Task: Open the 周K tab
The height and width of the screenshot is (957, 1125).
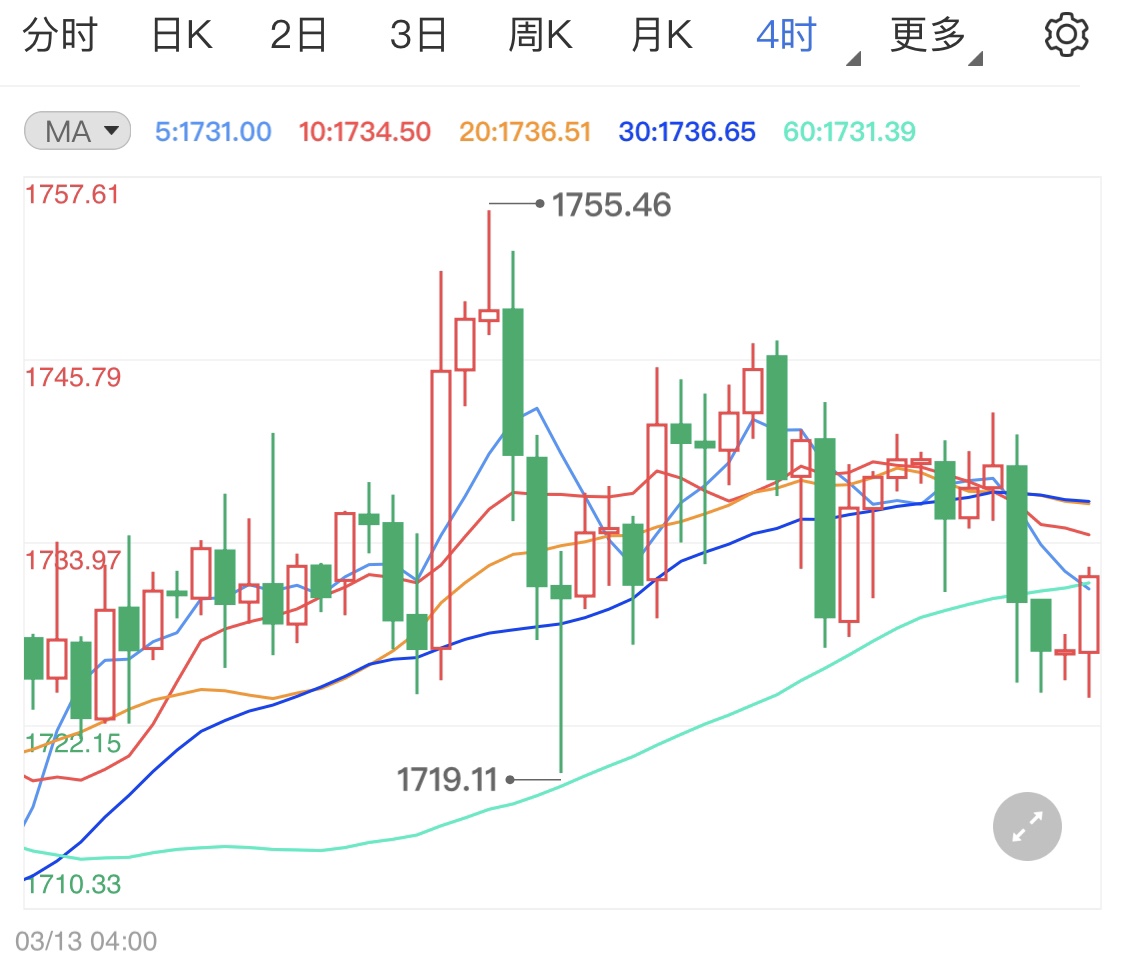Action: click(x=540, y=35)
